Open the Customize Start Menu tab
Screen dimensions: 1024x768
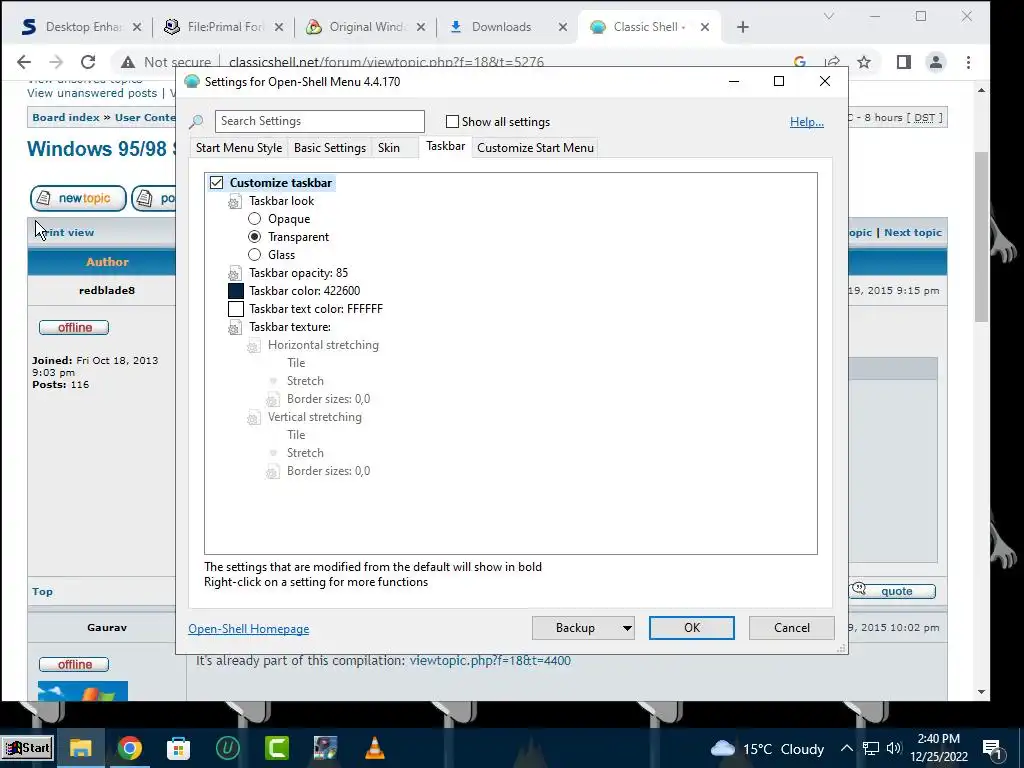[536, 148]
